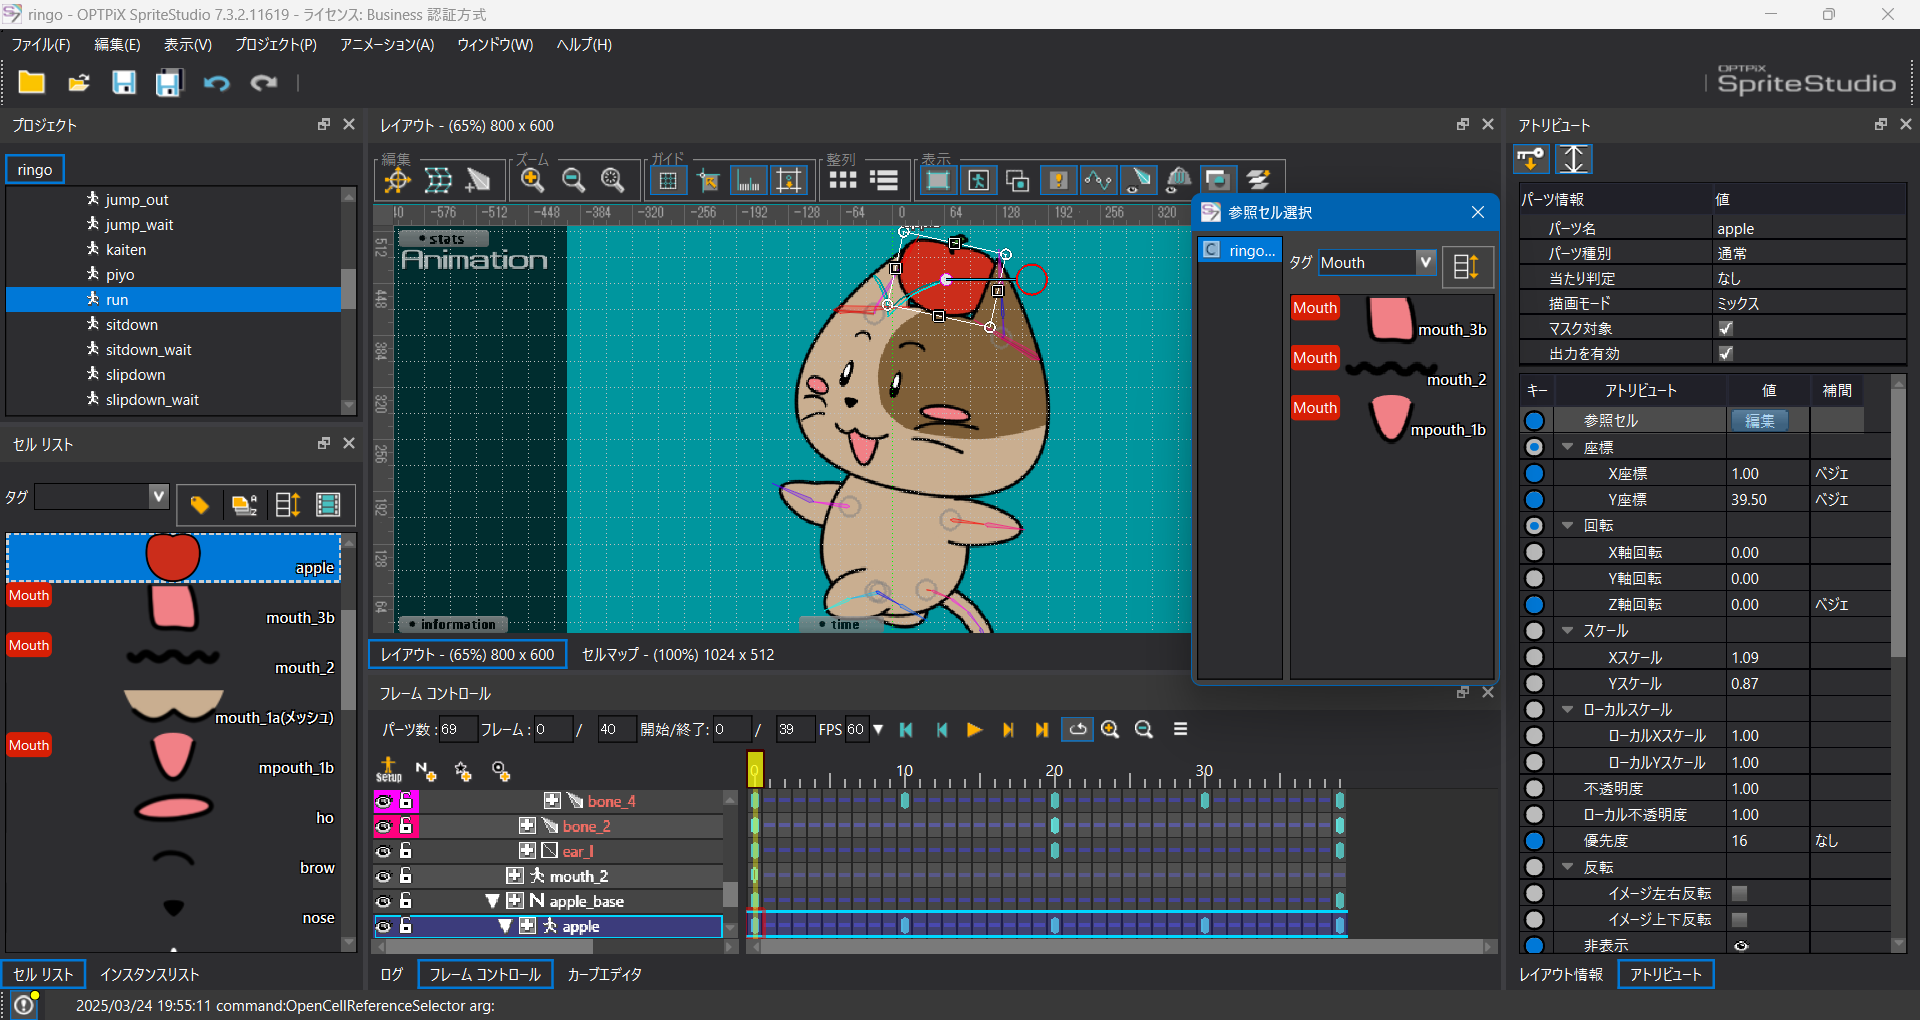Open the ファイル(F) menu
Screen dimensions: 1920x1020
tap(41, 45)
